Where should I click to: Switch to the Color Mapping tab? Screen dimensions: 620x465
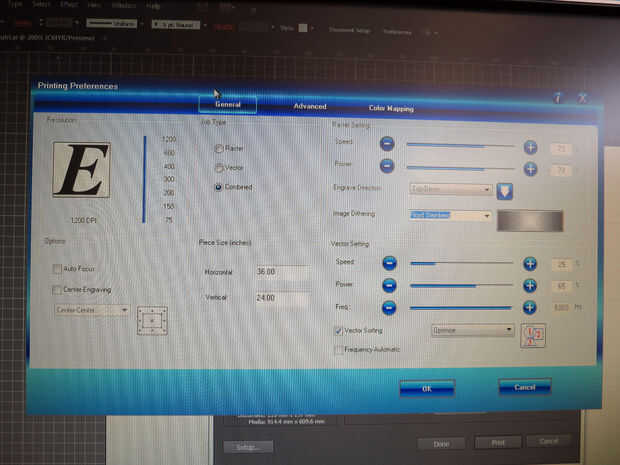391,108
